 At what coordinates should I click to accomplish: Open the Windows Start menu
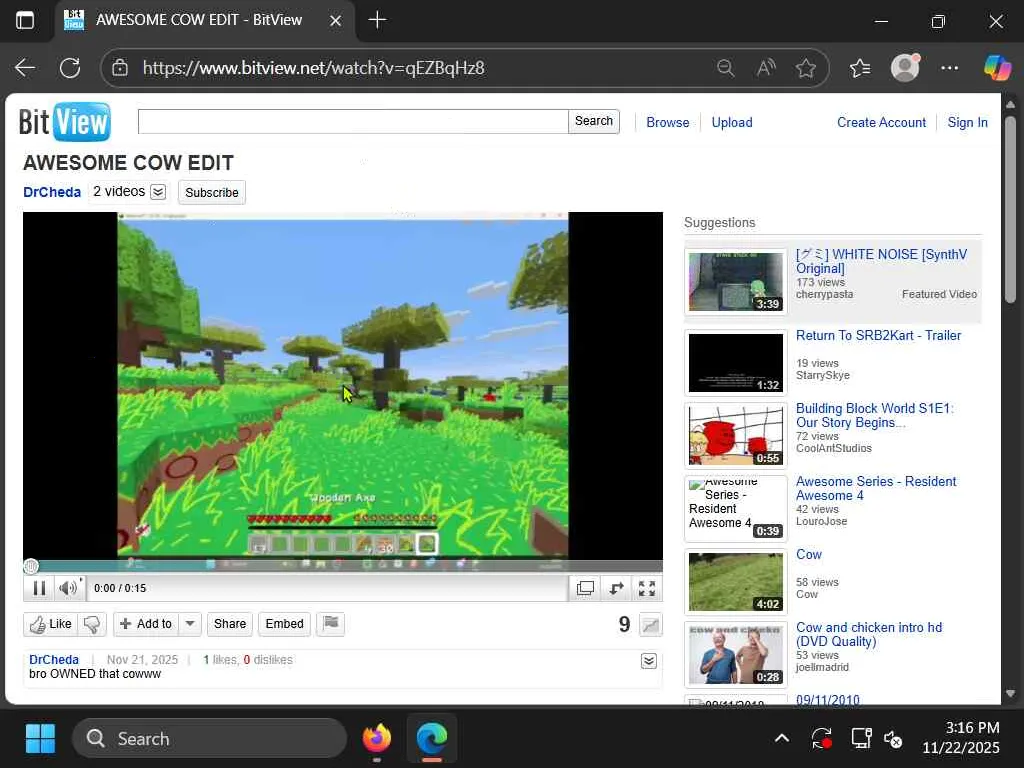[x=40, y=739]
